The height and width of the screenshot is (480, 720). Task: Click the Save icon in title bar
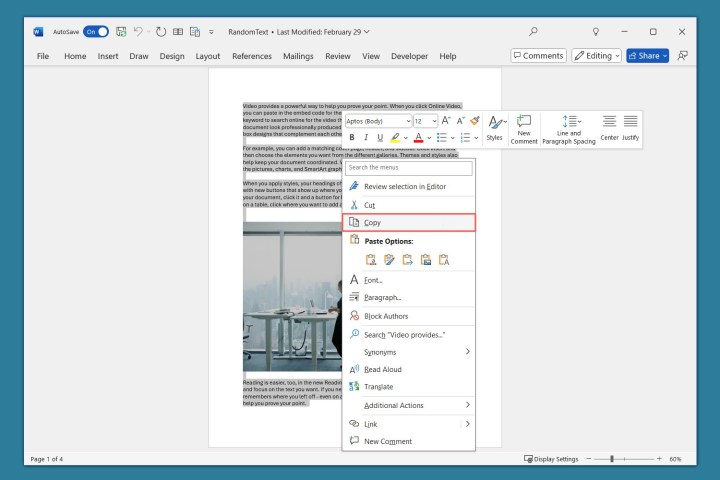point(121,32)
